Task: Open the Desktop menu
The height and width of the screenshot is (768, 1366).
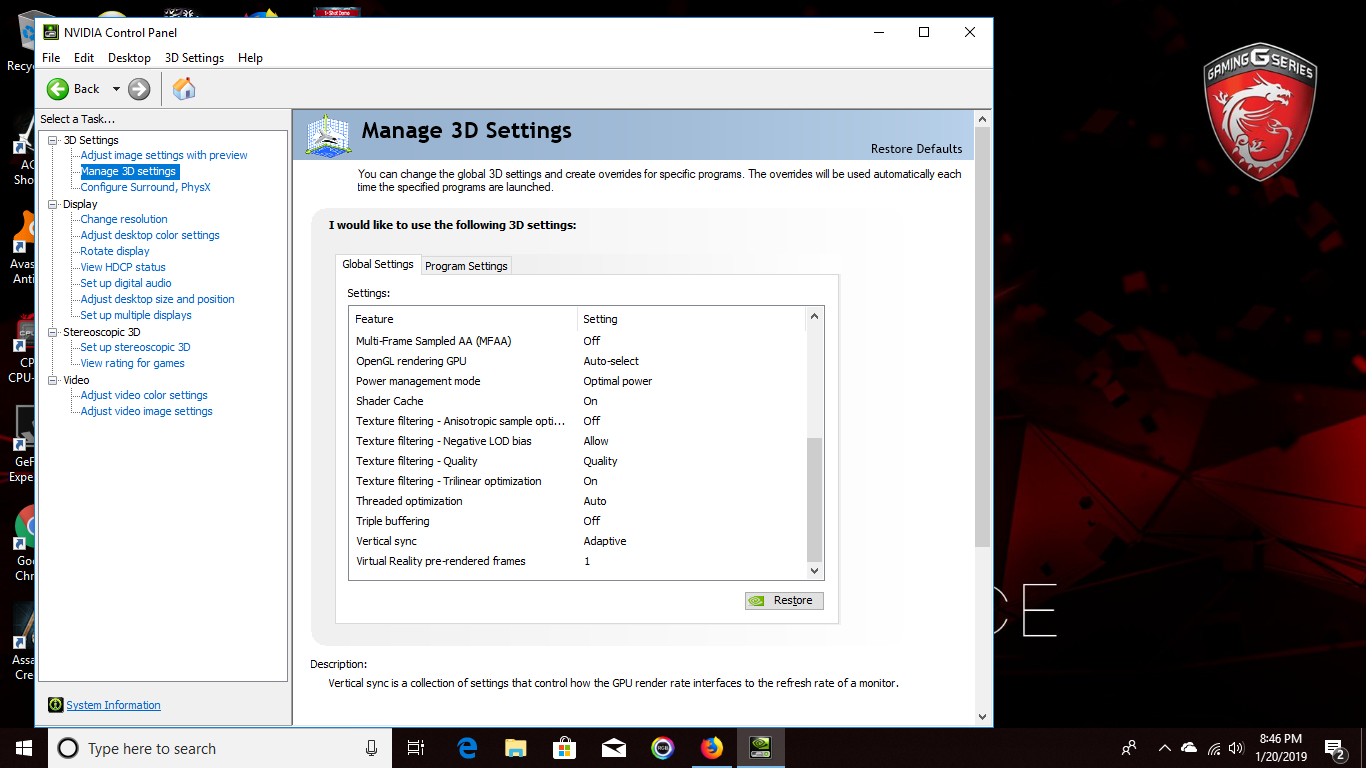Action: click(x=129, y=58)
